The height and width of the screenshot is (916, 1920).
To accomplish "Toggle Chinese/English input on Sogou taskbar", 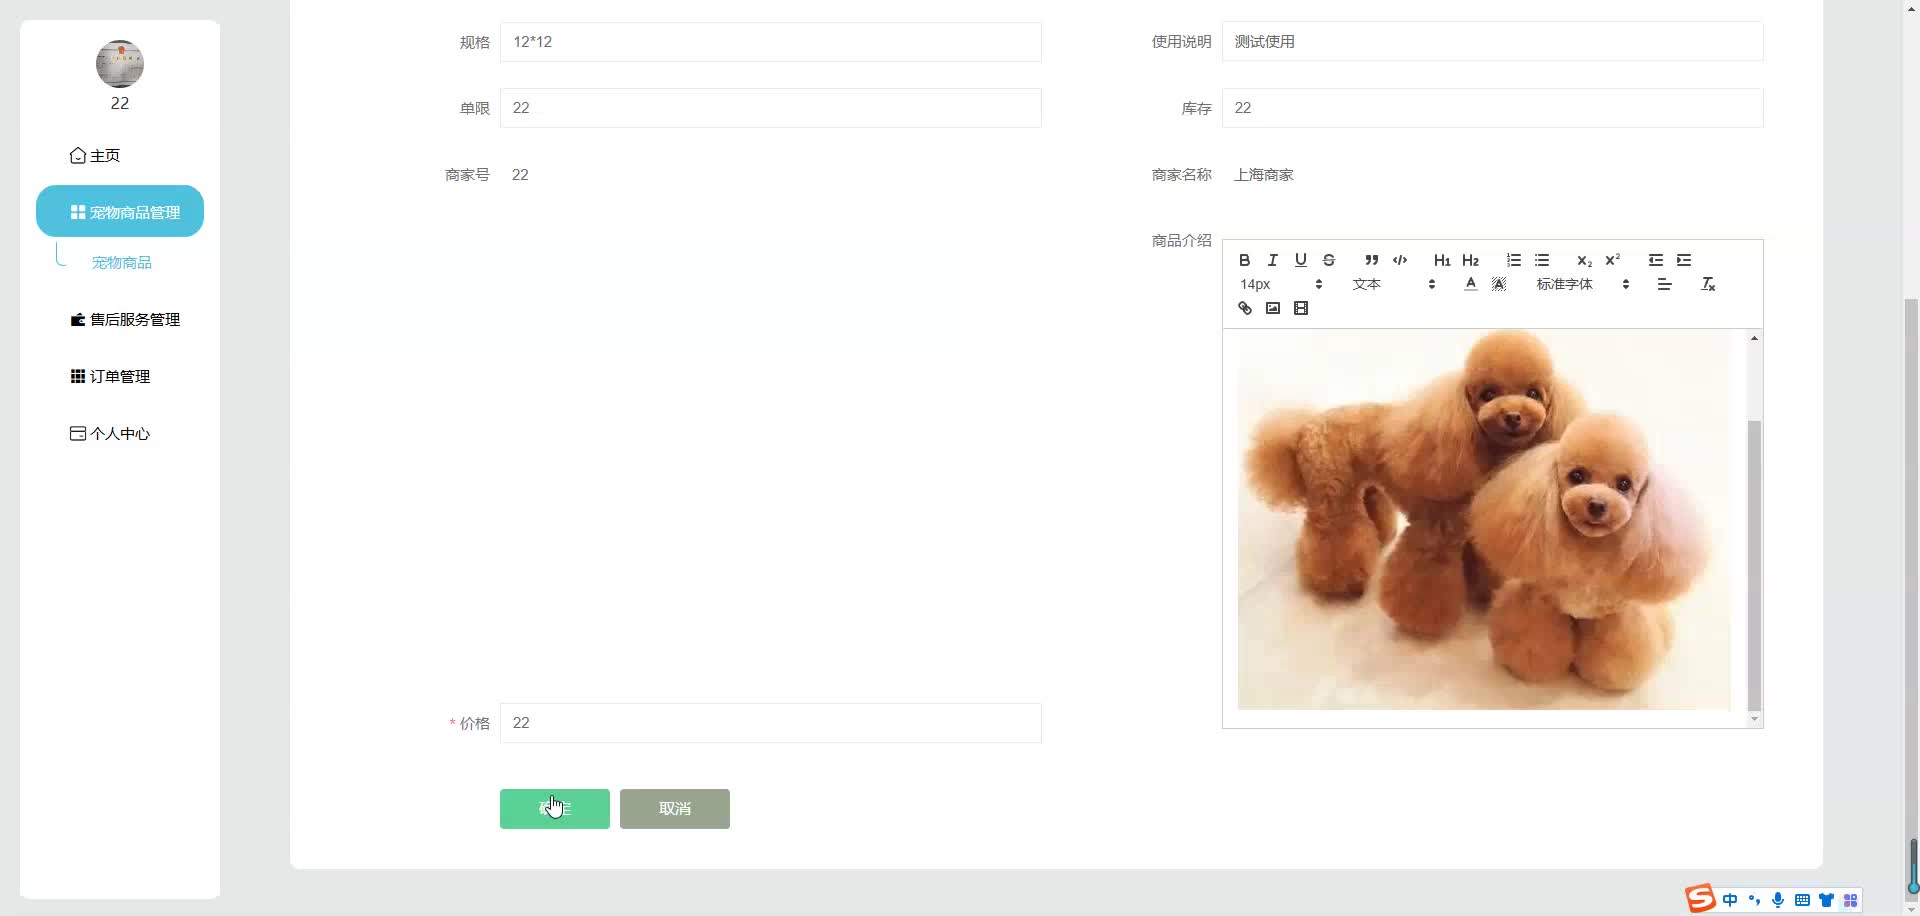I will (x=1730, y=900).
